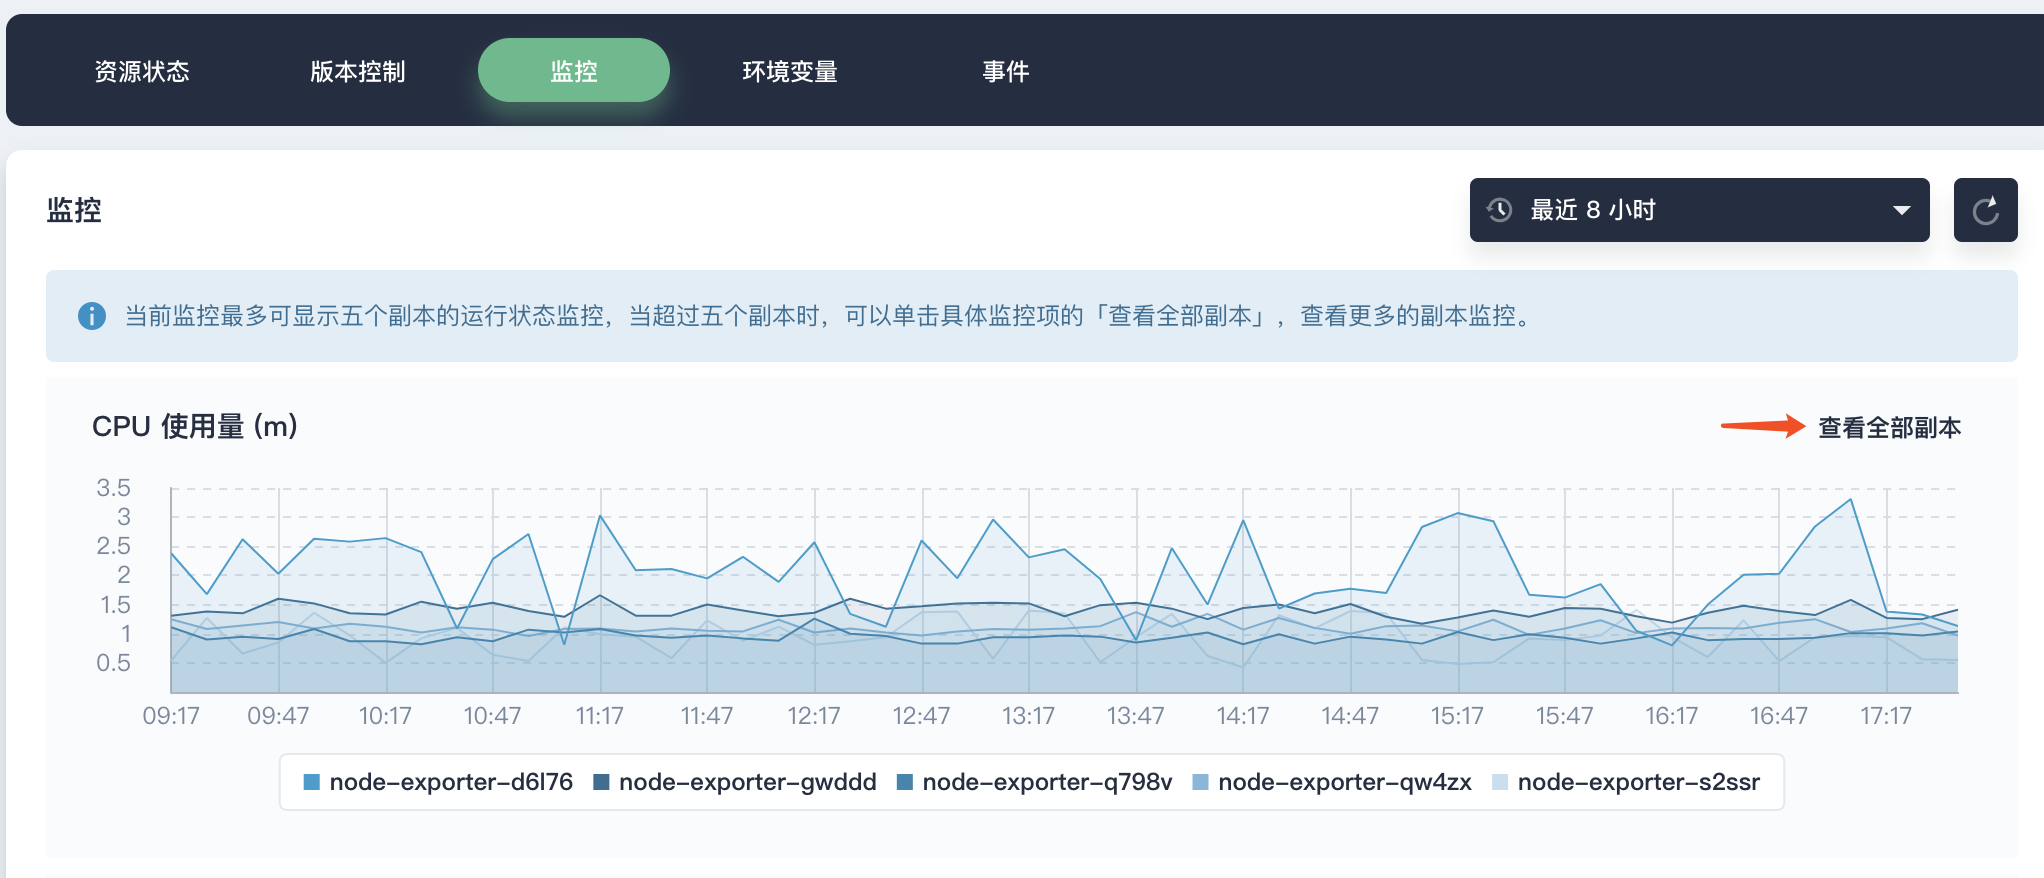Click the 3.5 y-axis value label

click(113, 488)
